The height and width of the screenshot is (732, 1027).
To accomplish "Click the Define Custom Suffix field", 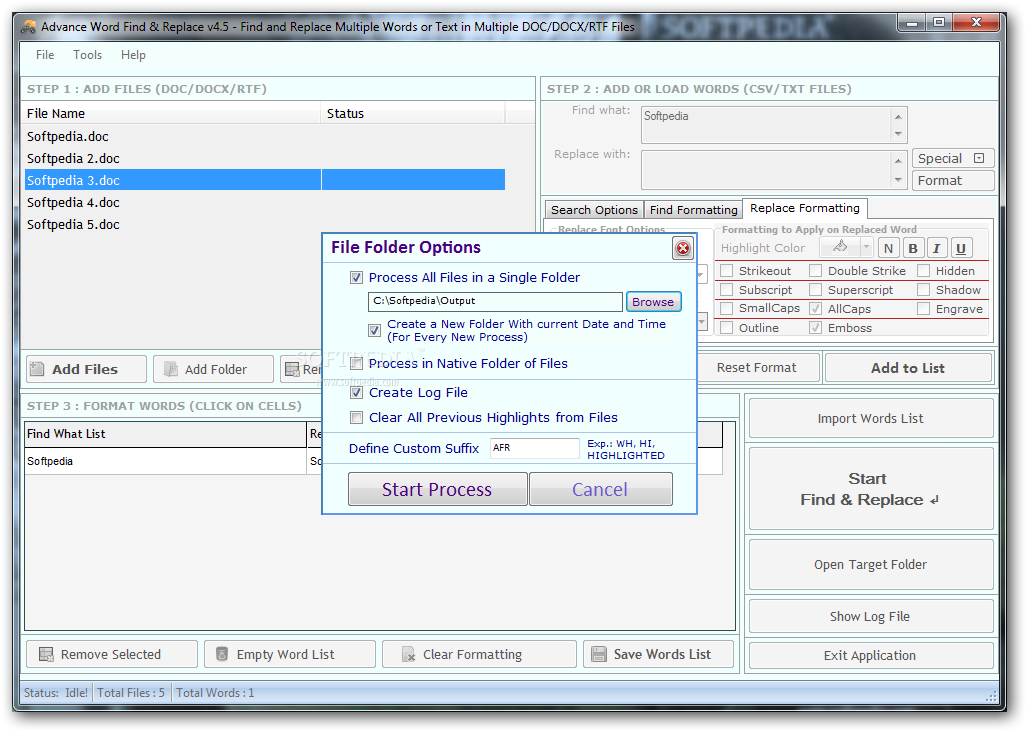I will [534, 448].
